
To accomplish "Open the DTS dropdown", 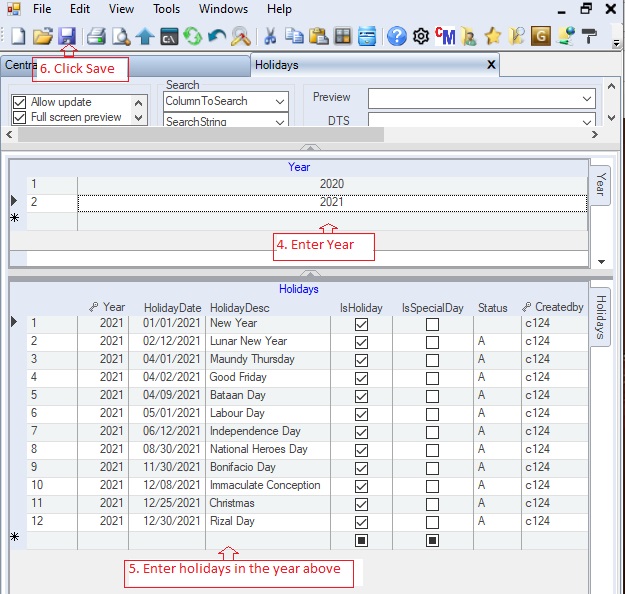I will [x=587, y=121].
